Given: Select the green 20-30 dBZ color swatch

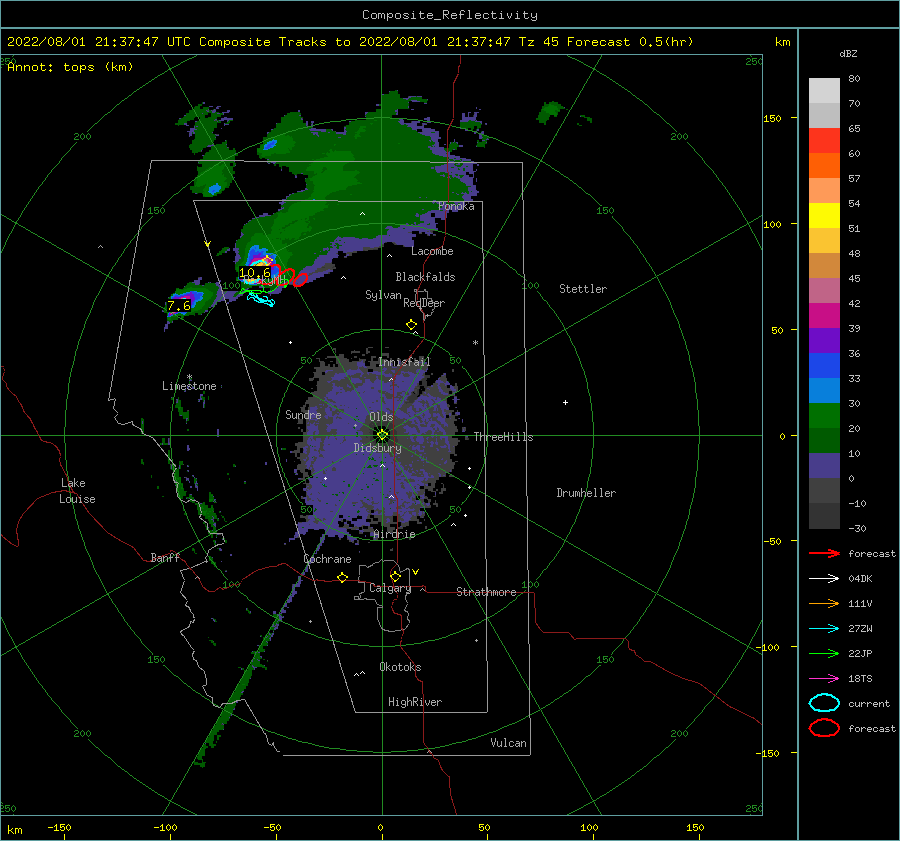Looking at the screenshot, I should click(x=824, y=416).
